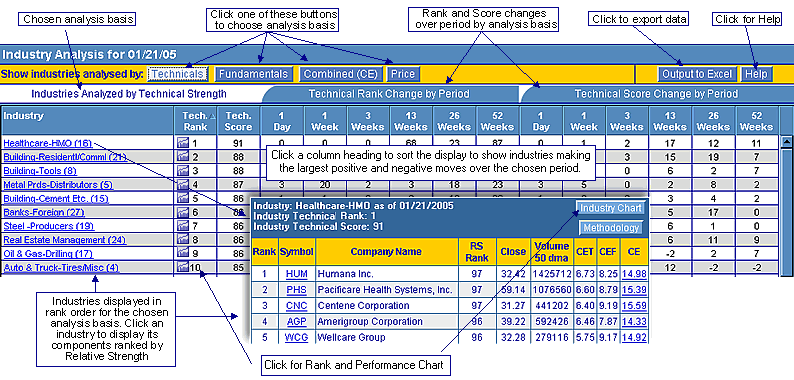Open the CE value 14.98 link
Viewport: 794px width, 380px height.
(634, 274)
